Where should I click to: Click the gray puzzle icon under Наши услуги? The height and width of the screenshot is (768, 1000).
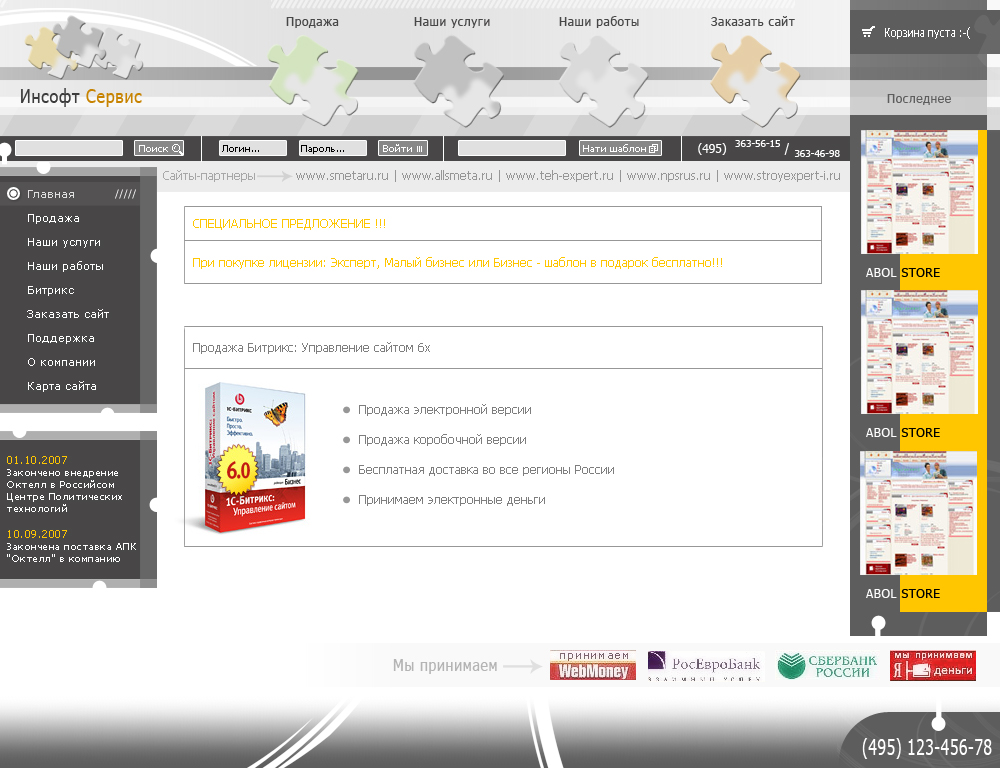[458, 80]
